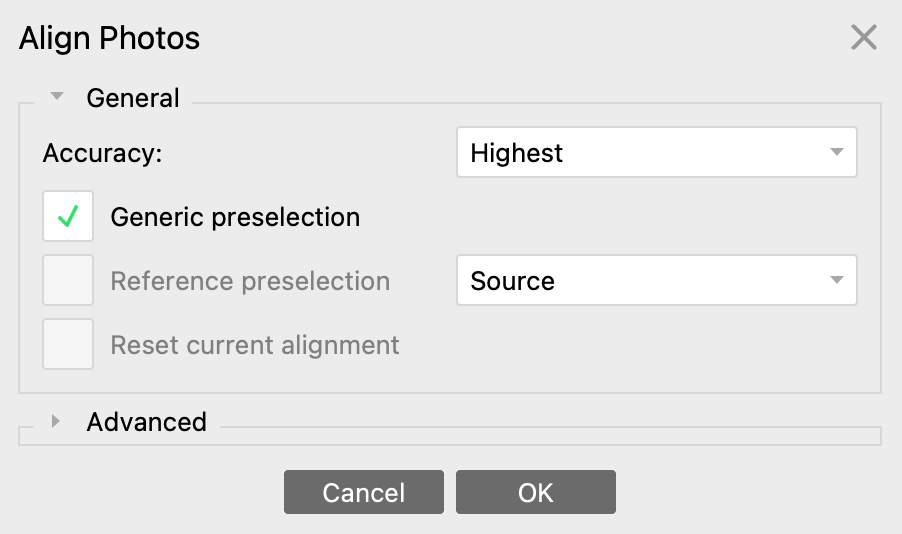The image size is (902, 534).
Task: Close the Align Photos dialog with X
Action: (863, 38)
